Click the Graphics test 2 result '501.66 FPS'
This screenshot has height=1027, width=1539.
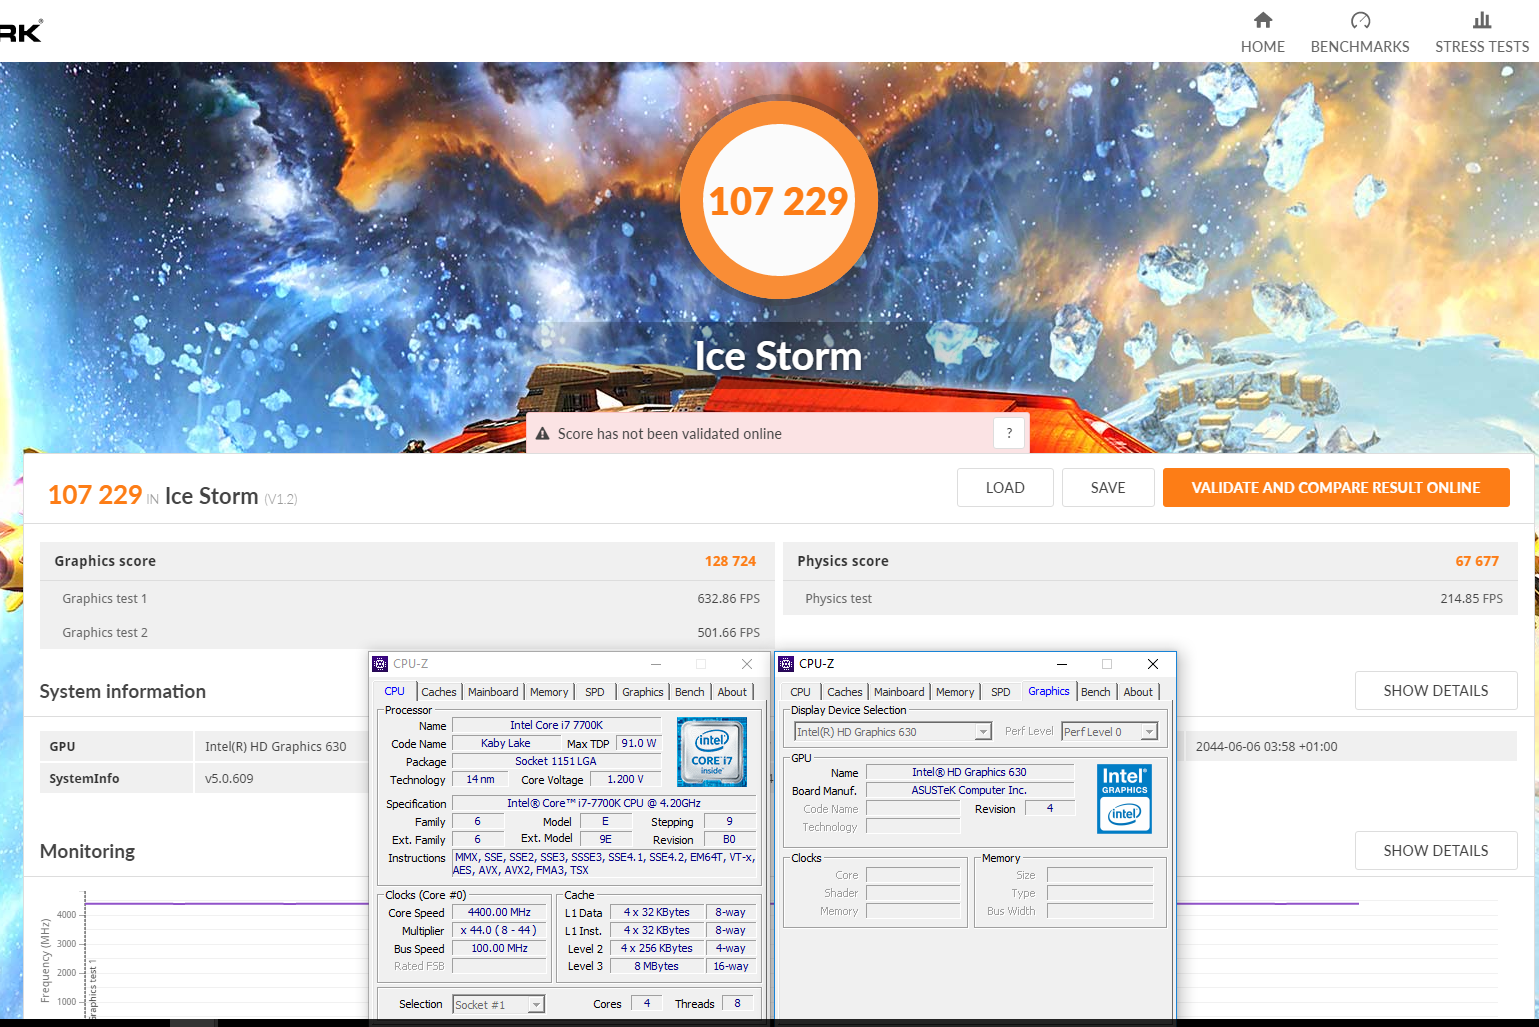point(728,633)
